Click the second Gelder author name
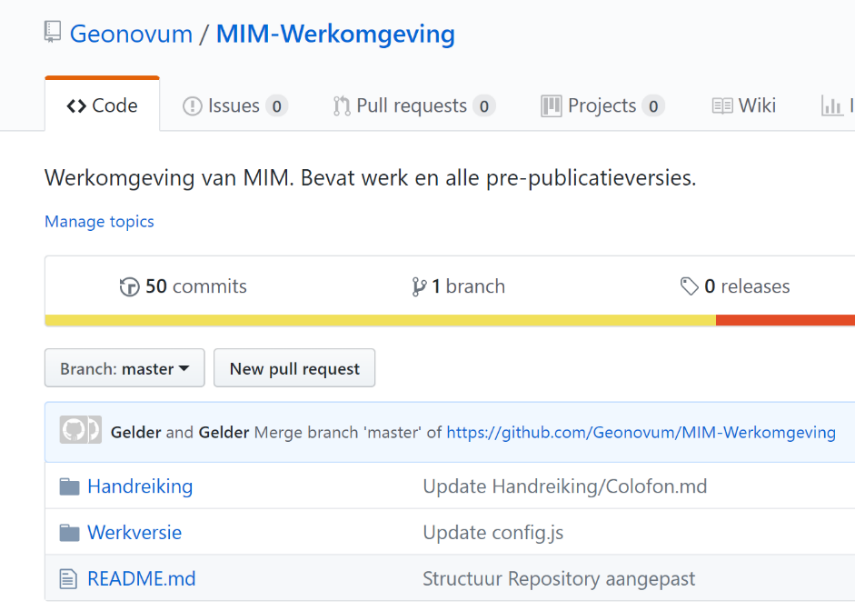Image resolution: width=855 pixels, height=611 pixels. [224, 432]
